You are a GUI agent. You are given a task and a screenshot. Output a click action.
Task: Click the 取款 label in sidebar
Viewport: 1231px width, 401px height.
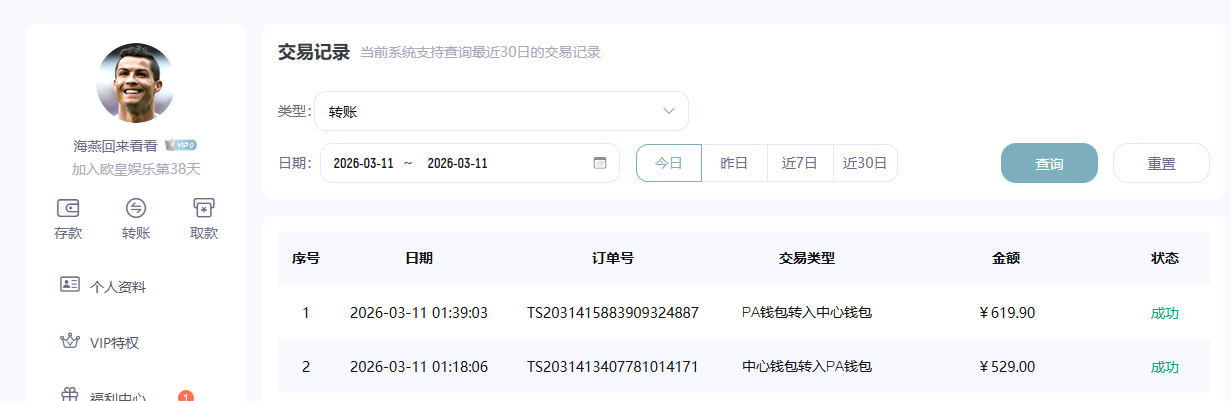(204, 233)
